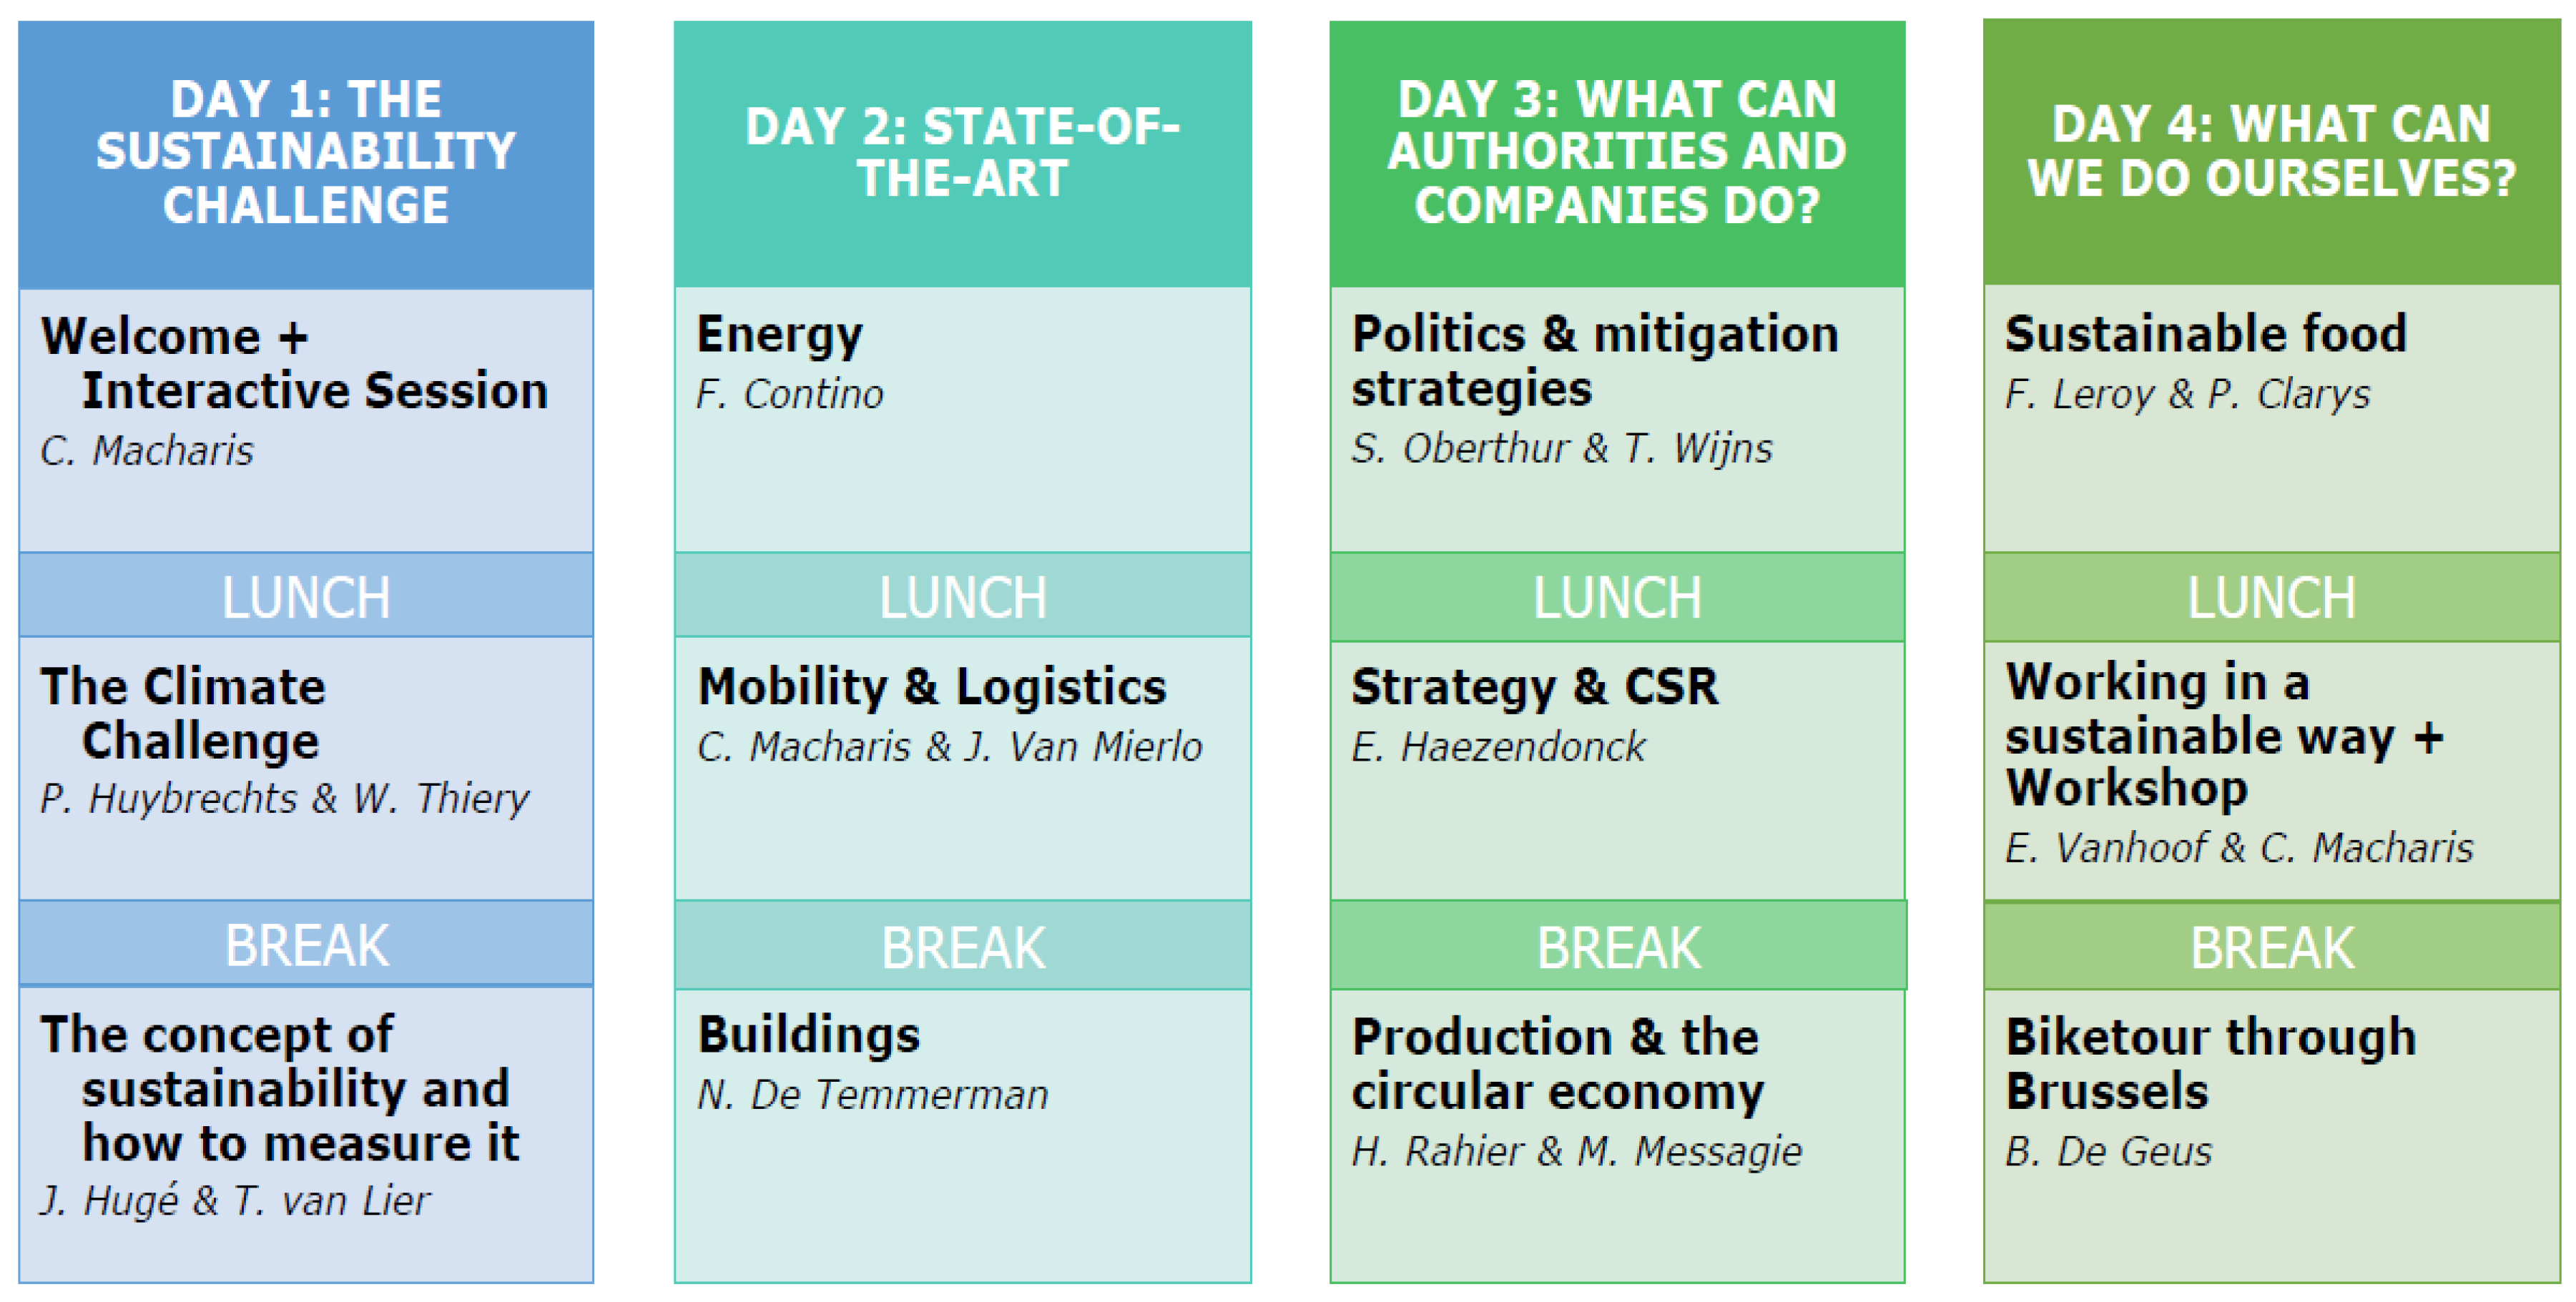The height and width of the screenshot is (1302, 2576).
Task: Select the Day 3 LUNCH bar
Action: [x=1617, y=597]
